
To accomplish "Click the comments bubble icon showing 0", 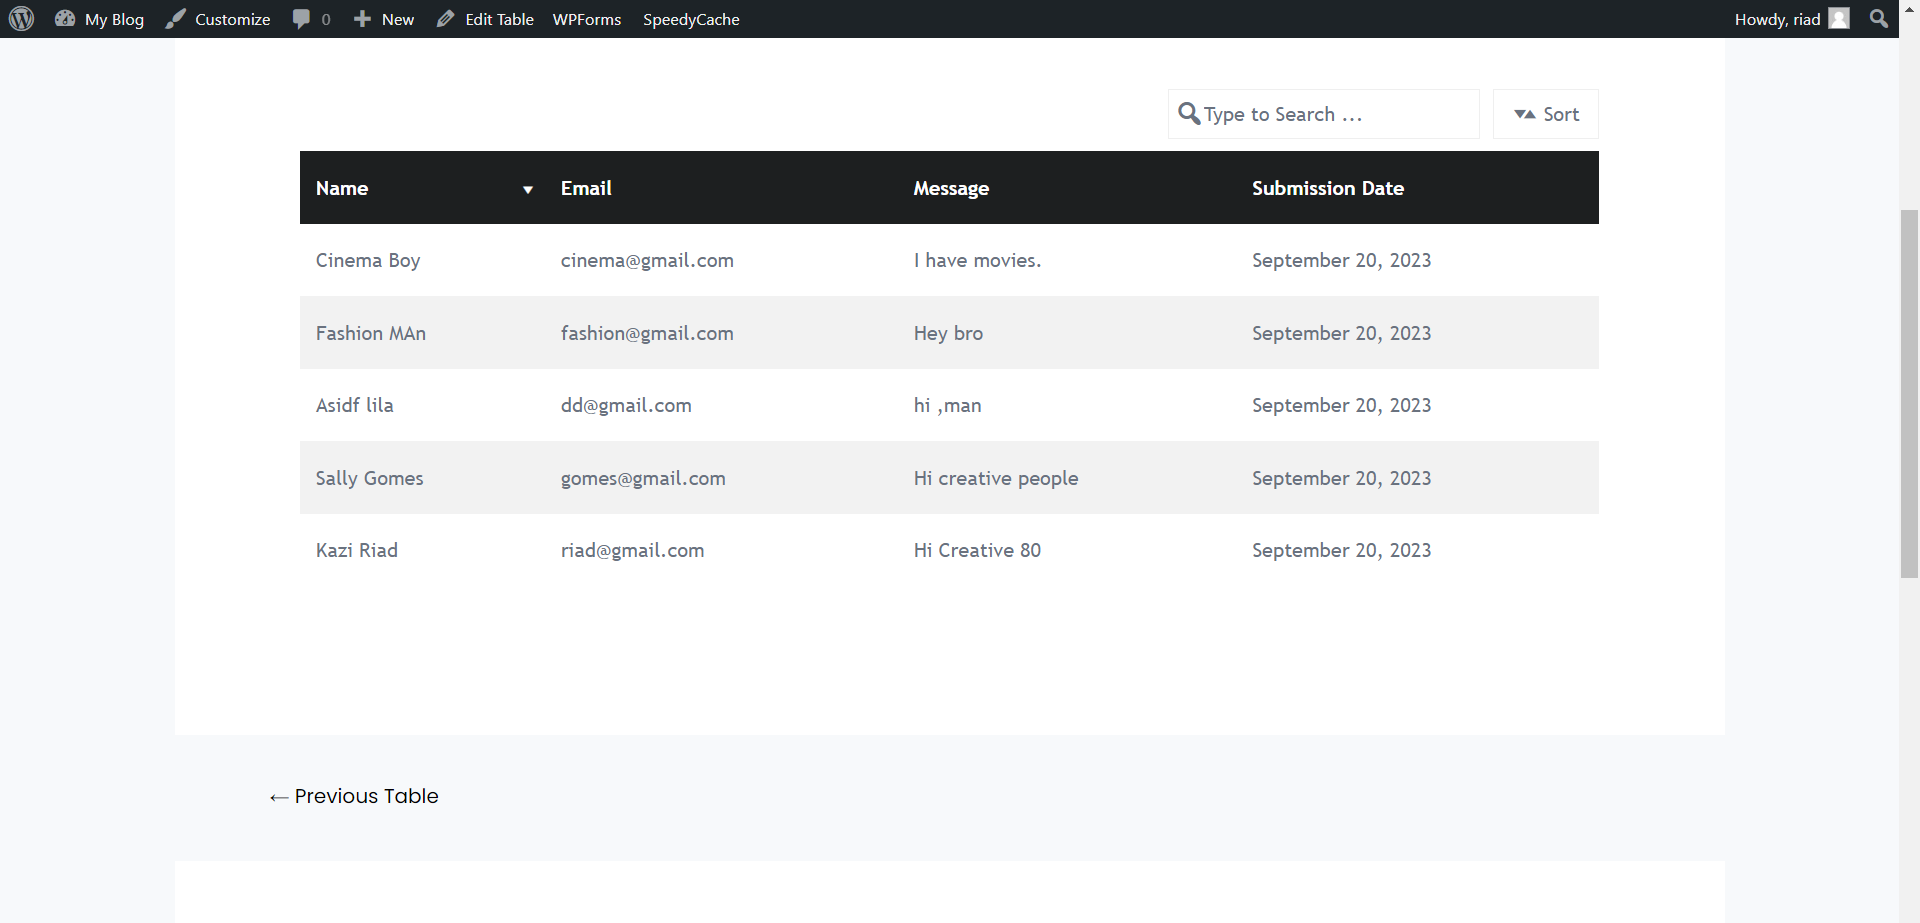I will tap(303, 18).
